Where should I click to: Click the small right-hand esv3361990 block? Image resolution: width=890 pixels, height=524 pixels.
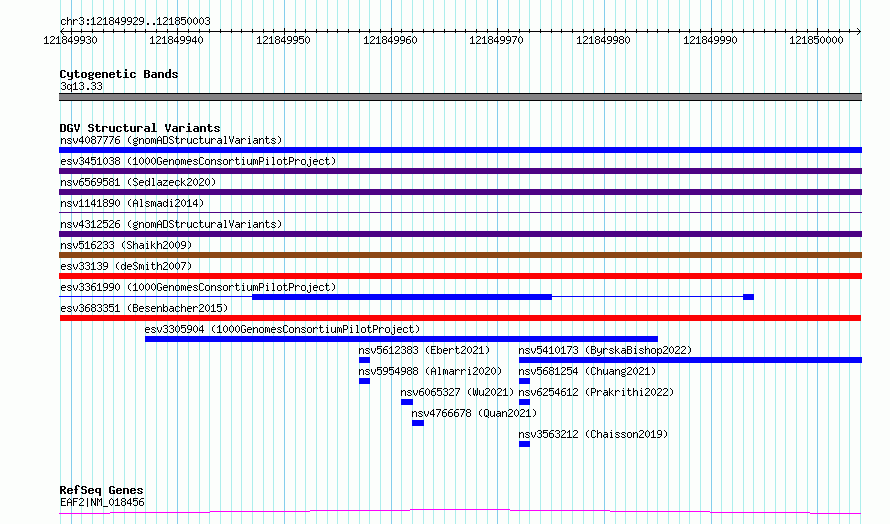click(x=749, y=297)
